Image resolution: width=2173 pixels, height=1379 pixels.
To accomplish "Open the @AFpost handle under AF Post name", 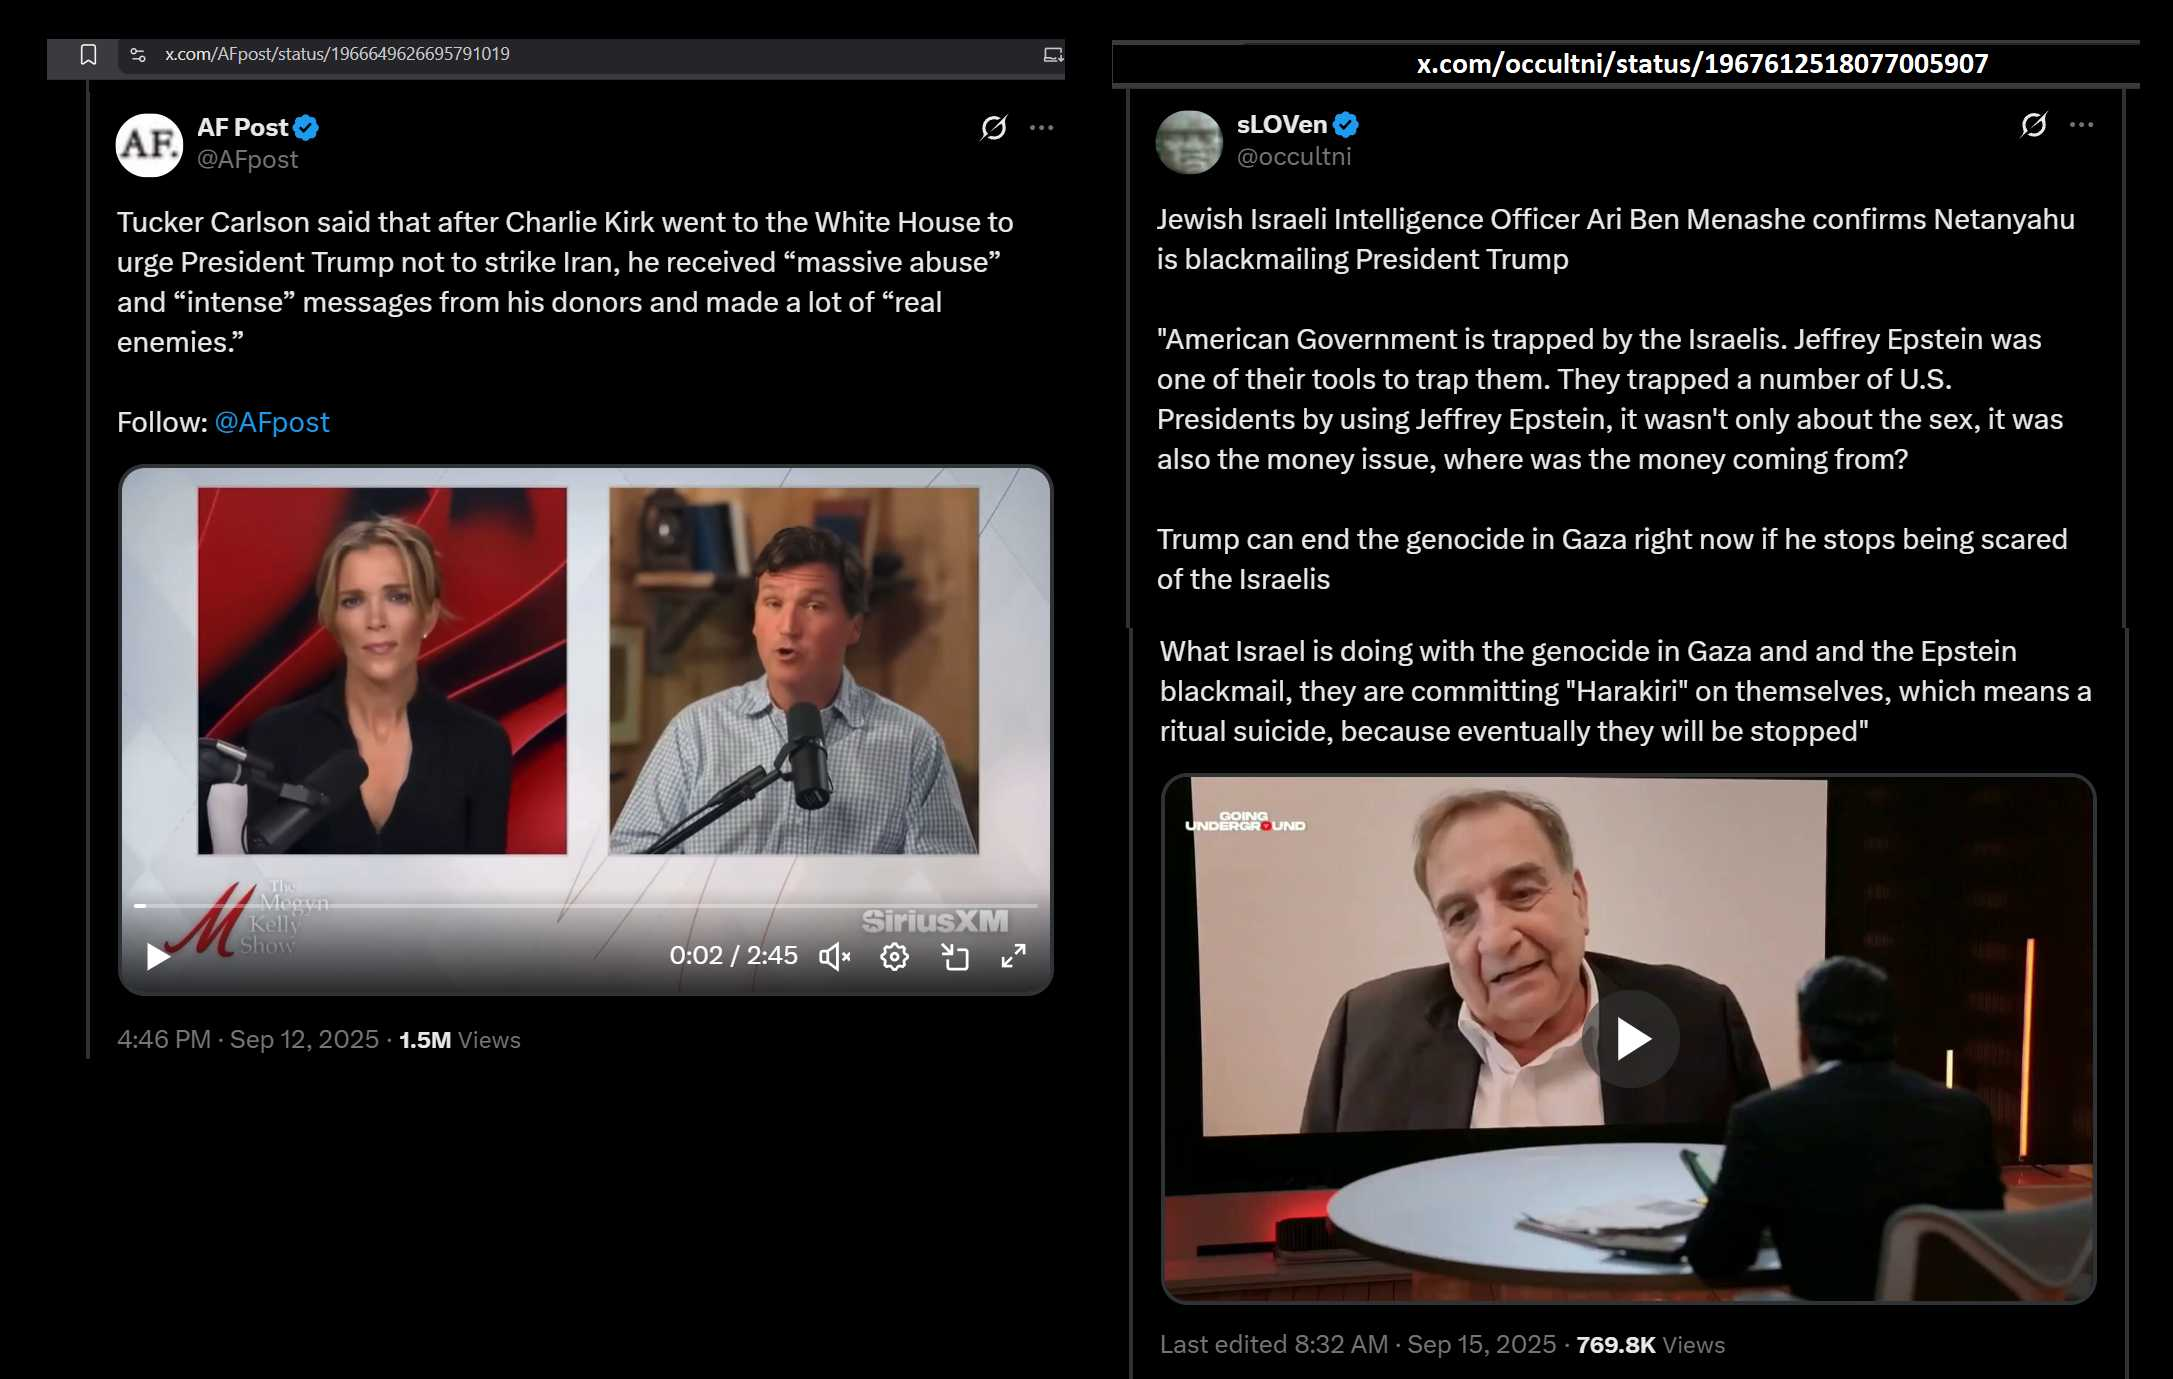I will pyautogui.click(x=247, y=159).
